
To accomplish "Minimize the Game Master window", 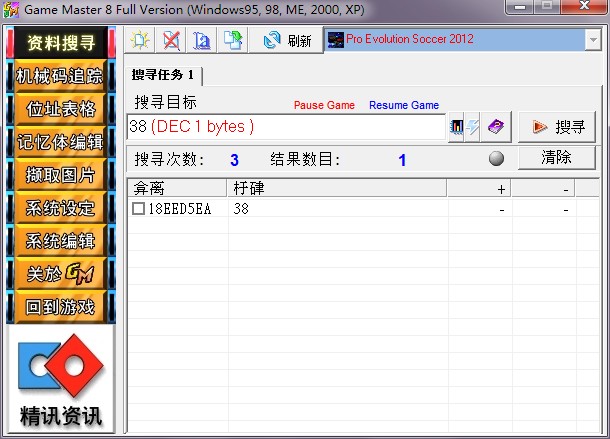I will pyautogui.click(x=520, y=7).
